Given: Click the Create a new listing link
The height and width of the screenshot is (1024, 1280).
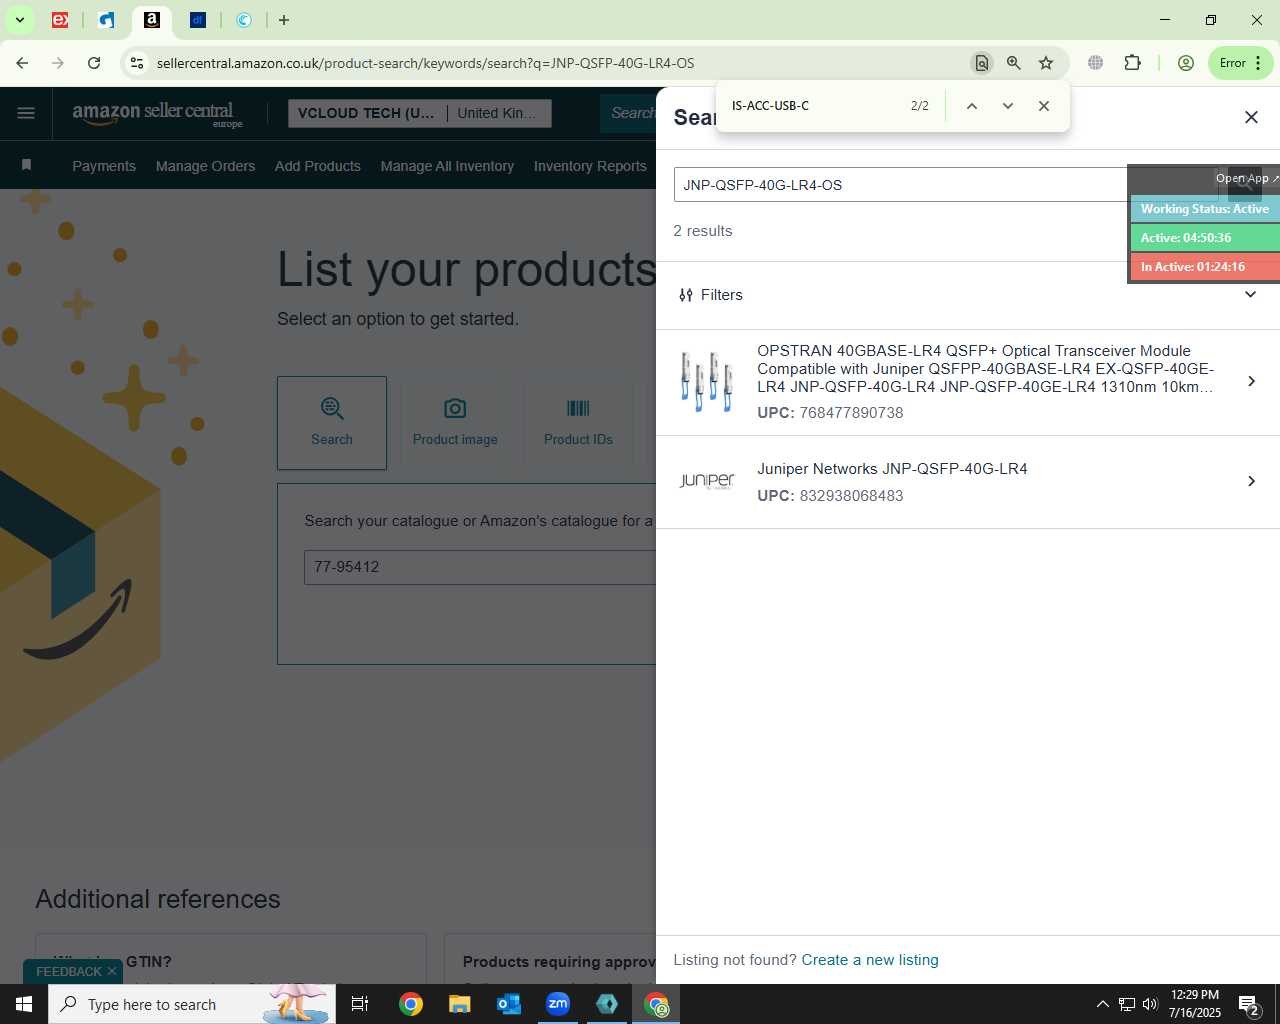Looking at the screenshot, I should point(870,960).
